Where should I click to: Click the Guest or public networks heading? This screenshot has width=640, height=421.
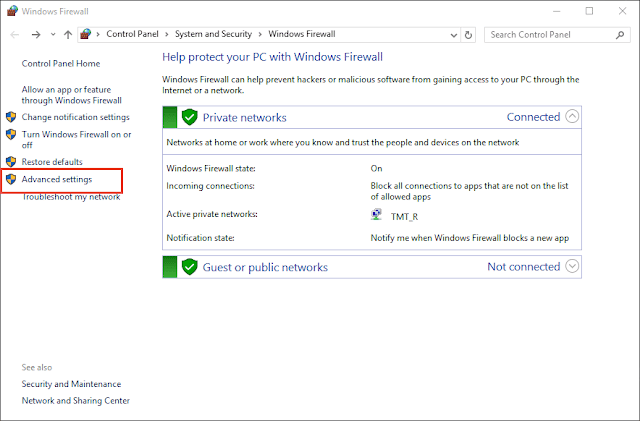point(265,267)
